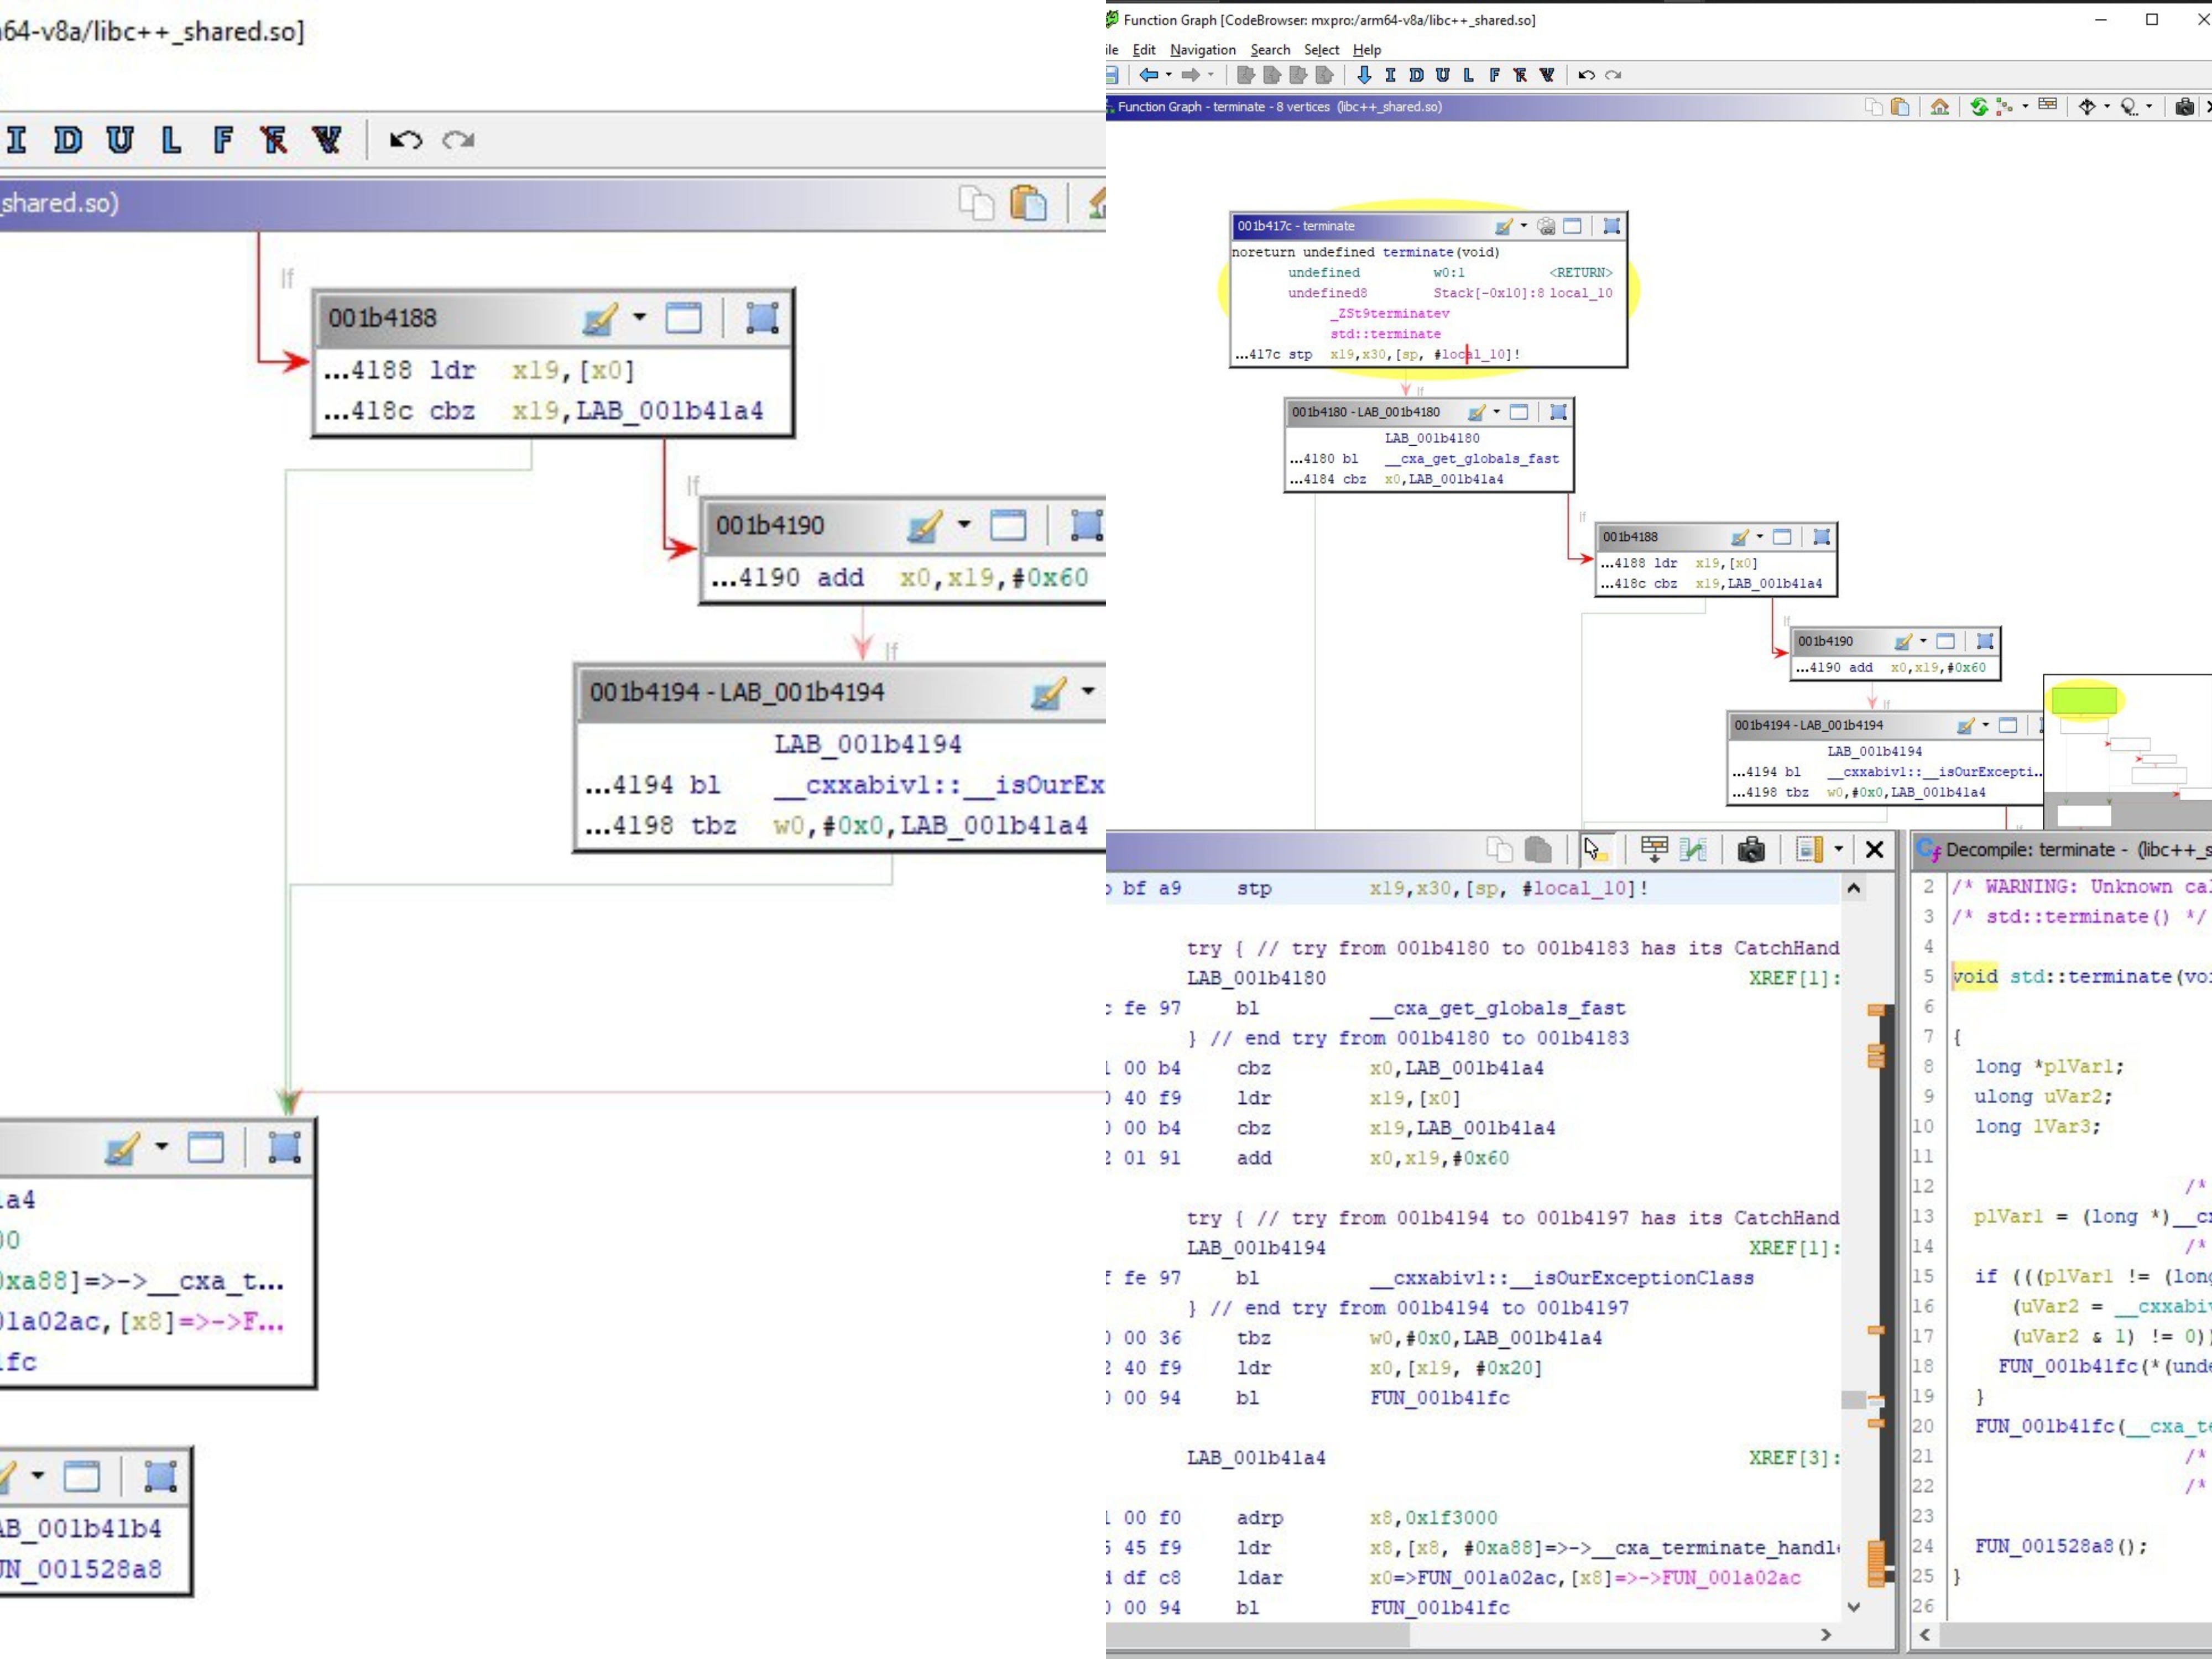Click the blue back navigation arrow
Image resolution: width=2212 pixels, height=1659 pixels.
1148,75
